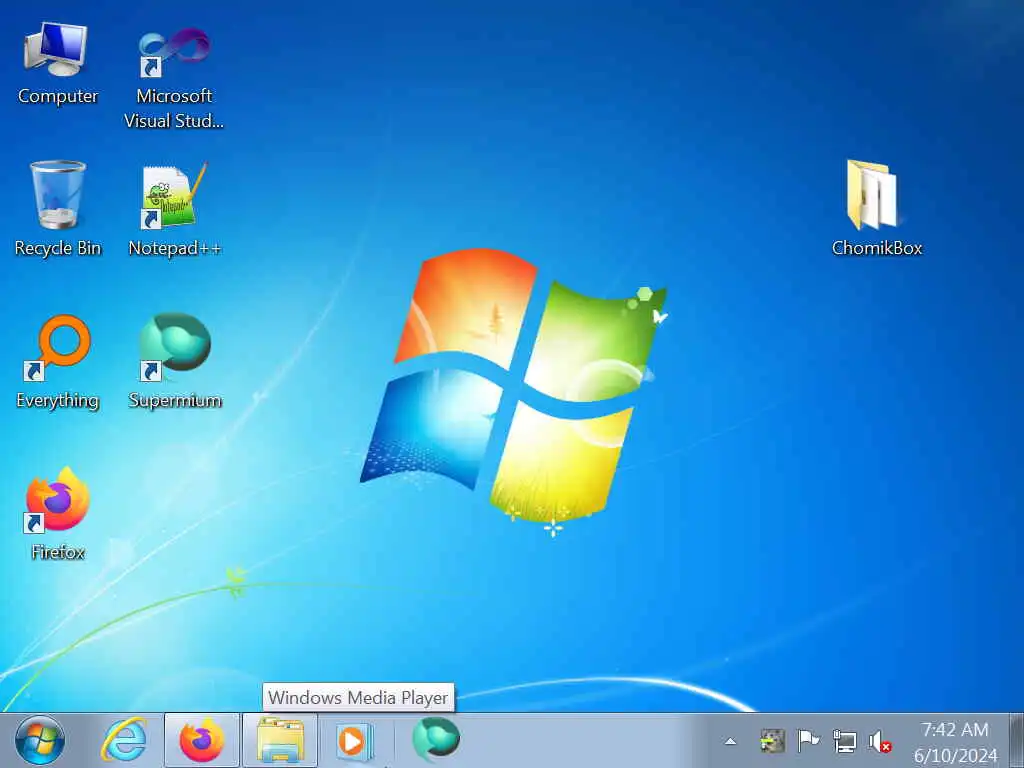Click the animal-picture tray icon
The image size is (1024, 768).
[x=773, y=741]
